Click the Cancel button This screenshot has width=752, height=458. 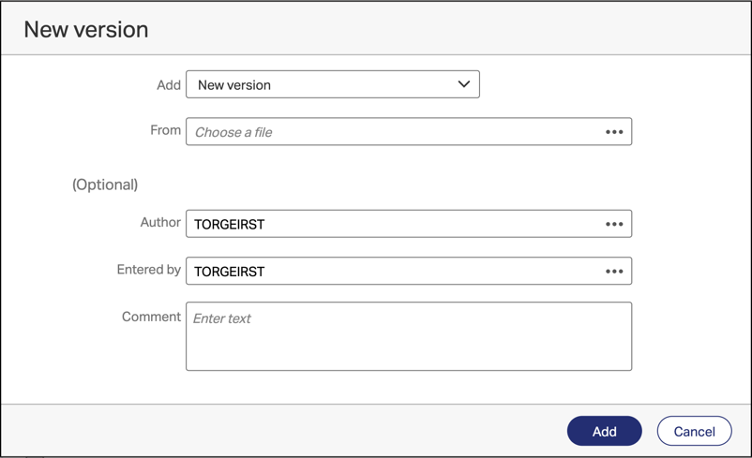point(694,431)
